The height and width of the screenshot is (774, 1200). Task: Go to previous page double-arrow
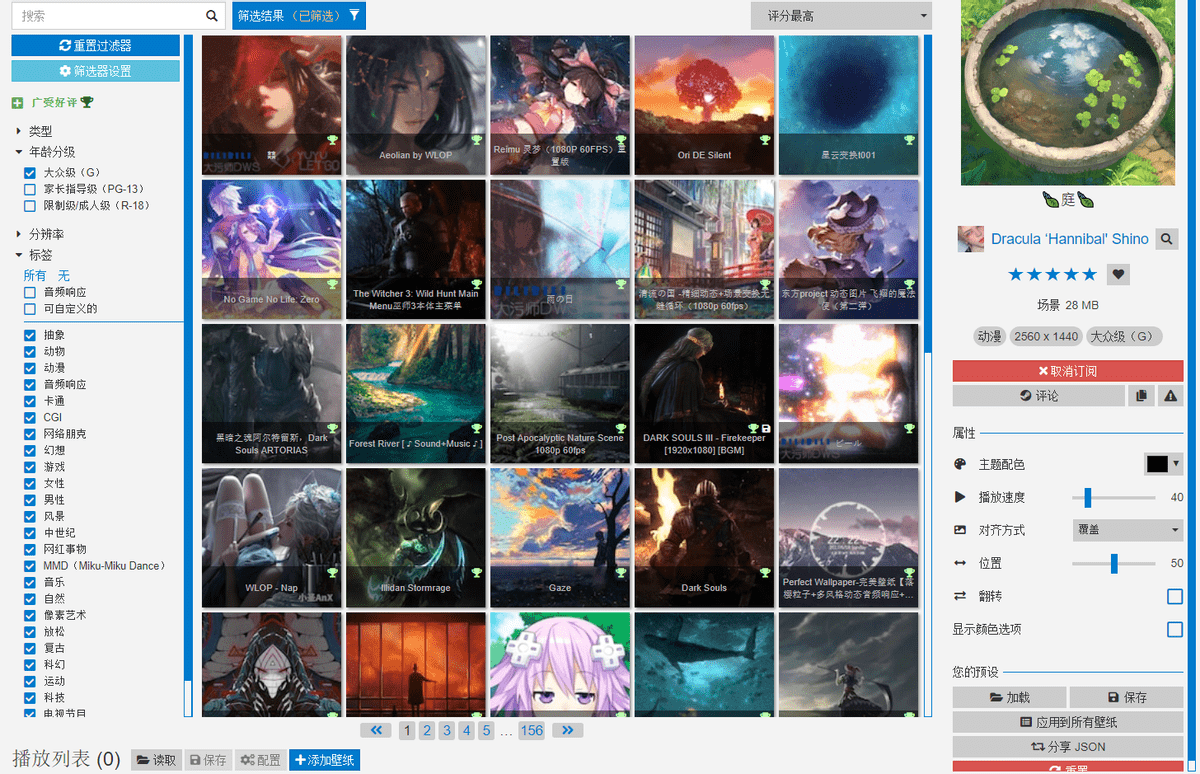[376, 731]
